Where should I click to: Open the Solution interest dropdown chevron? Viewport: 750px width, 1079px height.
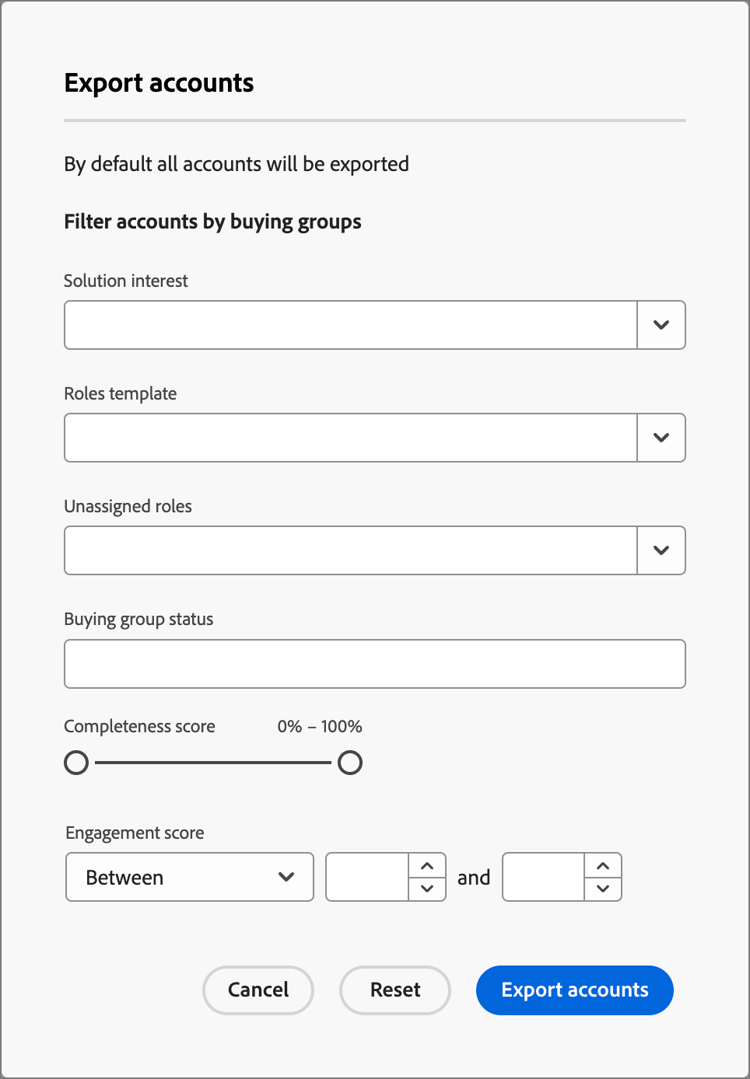coord(661,324)
